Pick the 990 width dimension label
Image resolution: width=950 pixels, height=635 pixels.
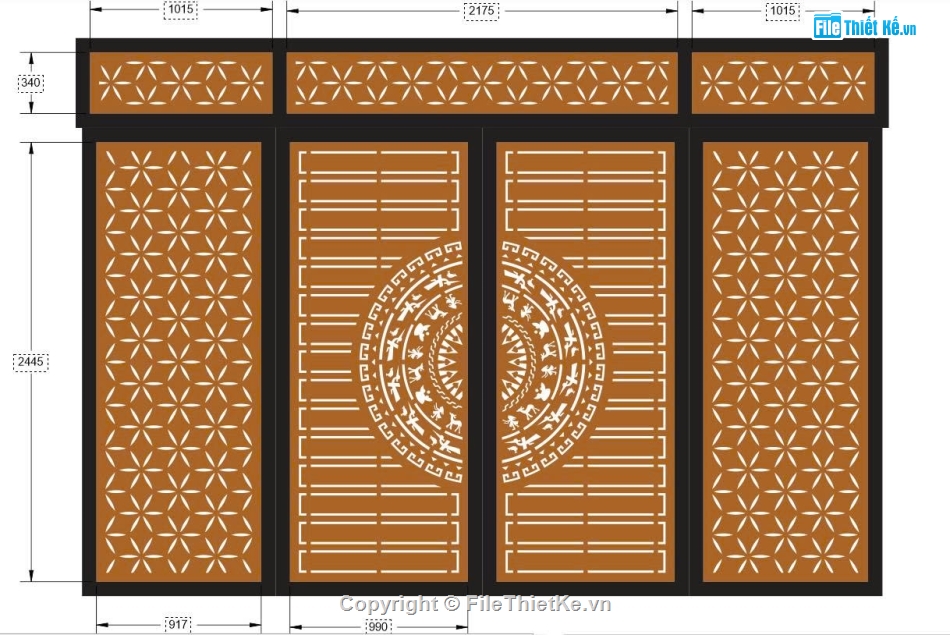pyautogui.click(x=377, y=626)
